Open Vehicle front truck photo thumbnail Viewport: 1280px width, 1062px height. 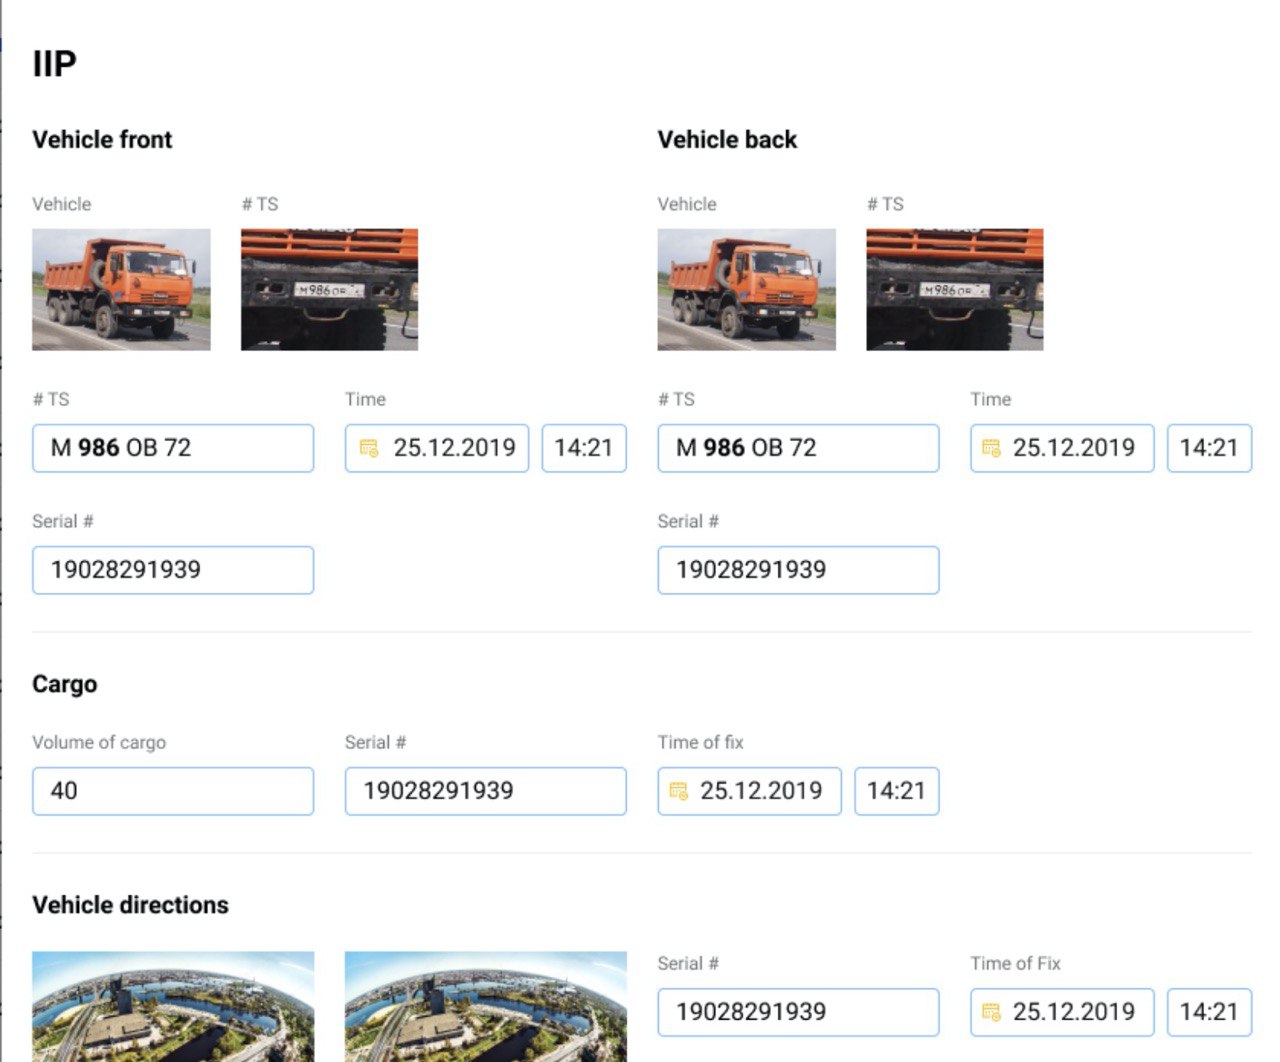click(x=121, y=289)
